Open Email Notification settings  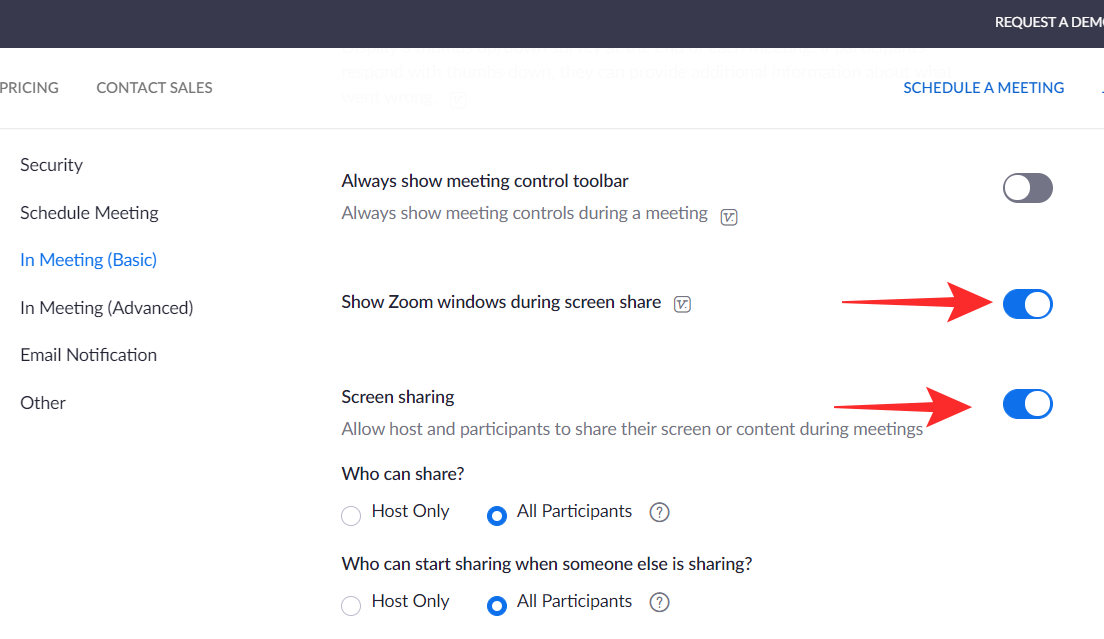click(88, 355)
